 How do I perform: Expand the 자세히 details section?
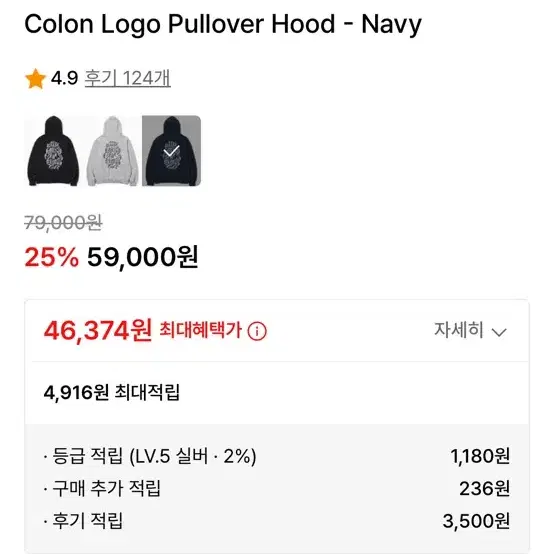[470, 331]
